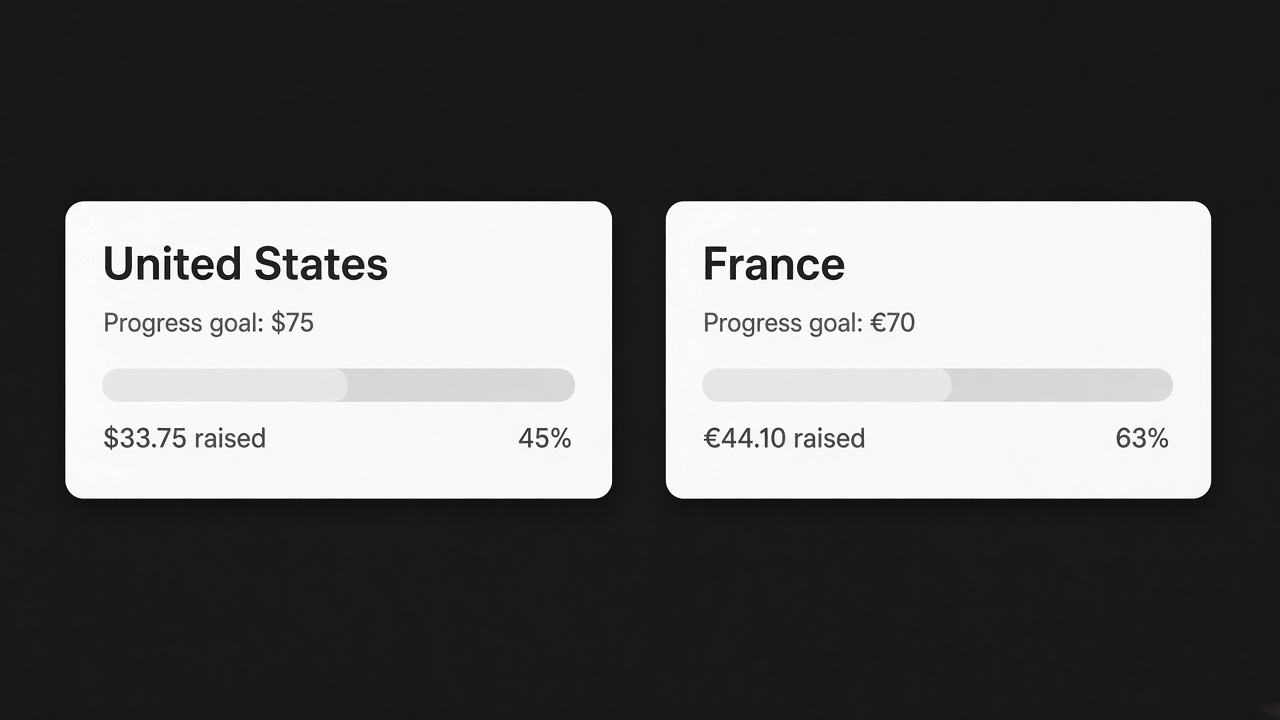Click the United States progress bar

[339, 385]
